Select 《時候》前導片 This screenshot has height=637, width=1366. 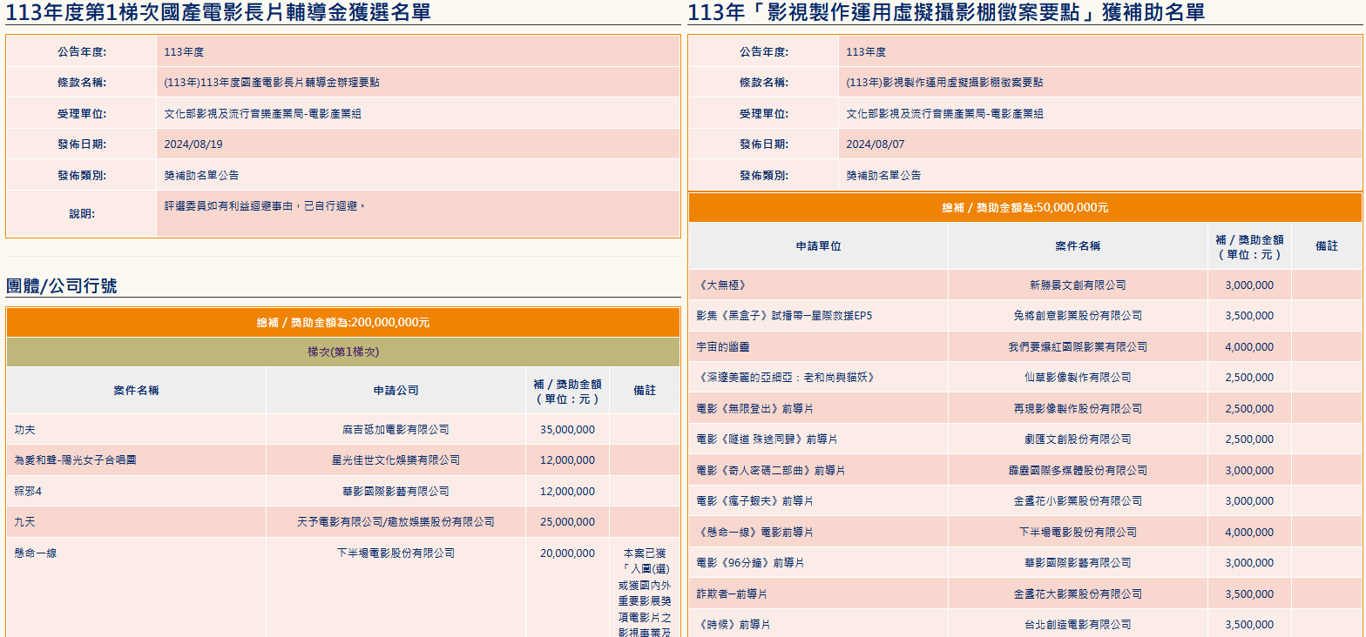(733, 625)
